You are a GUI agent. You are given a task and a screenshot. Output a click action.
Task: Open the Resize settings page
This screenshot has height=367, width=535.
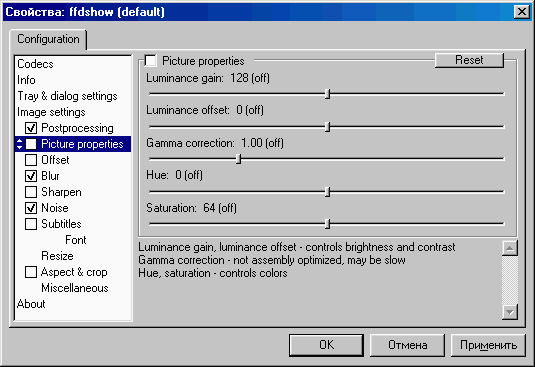click(x=57, y=256)
